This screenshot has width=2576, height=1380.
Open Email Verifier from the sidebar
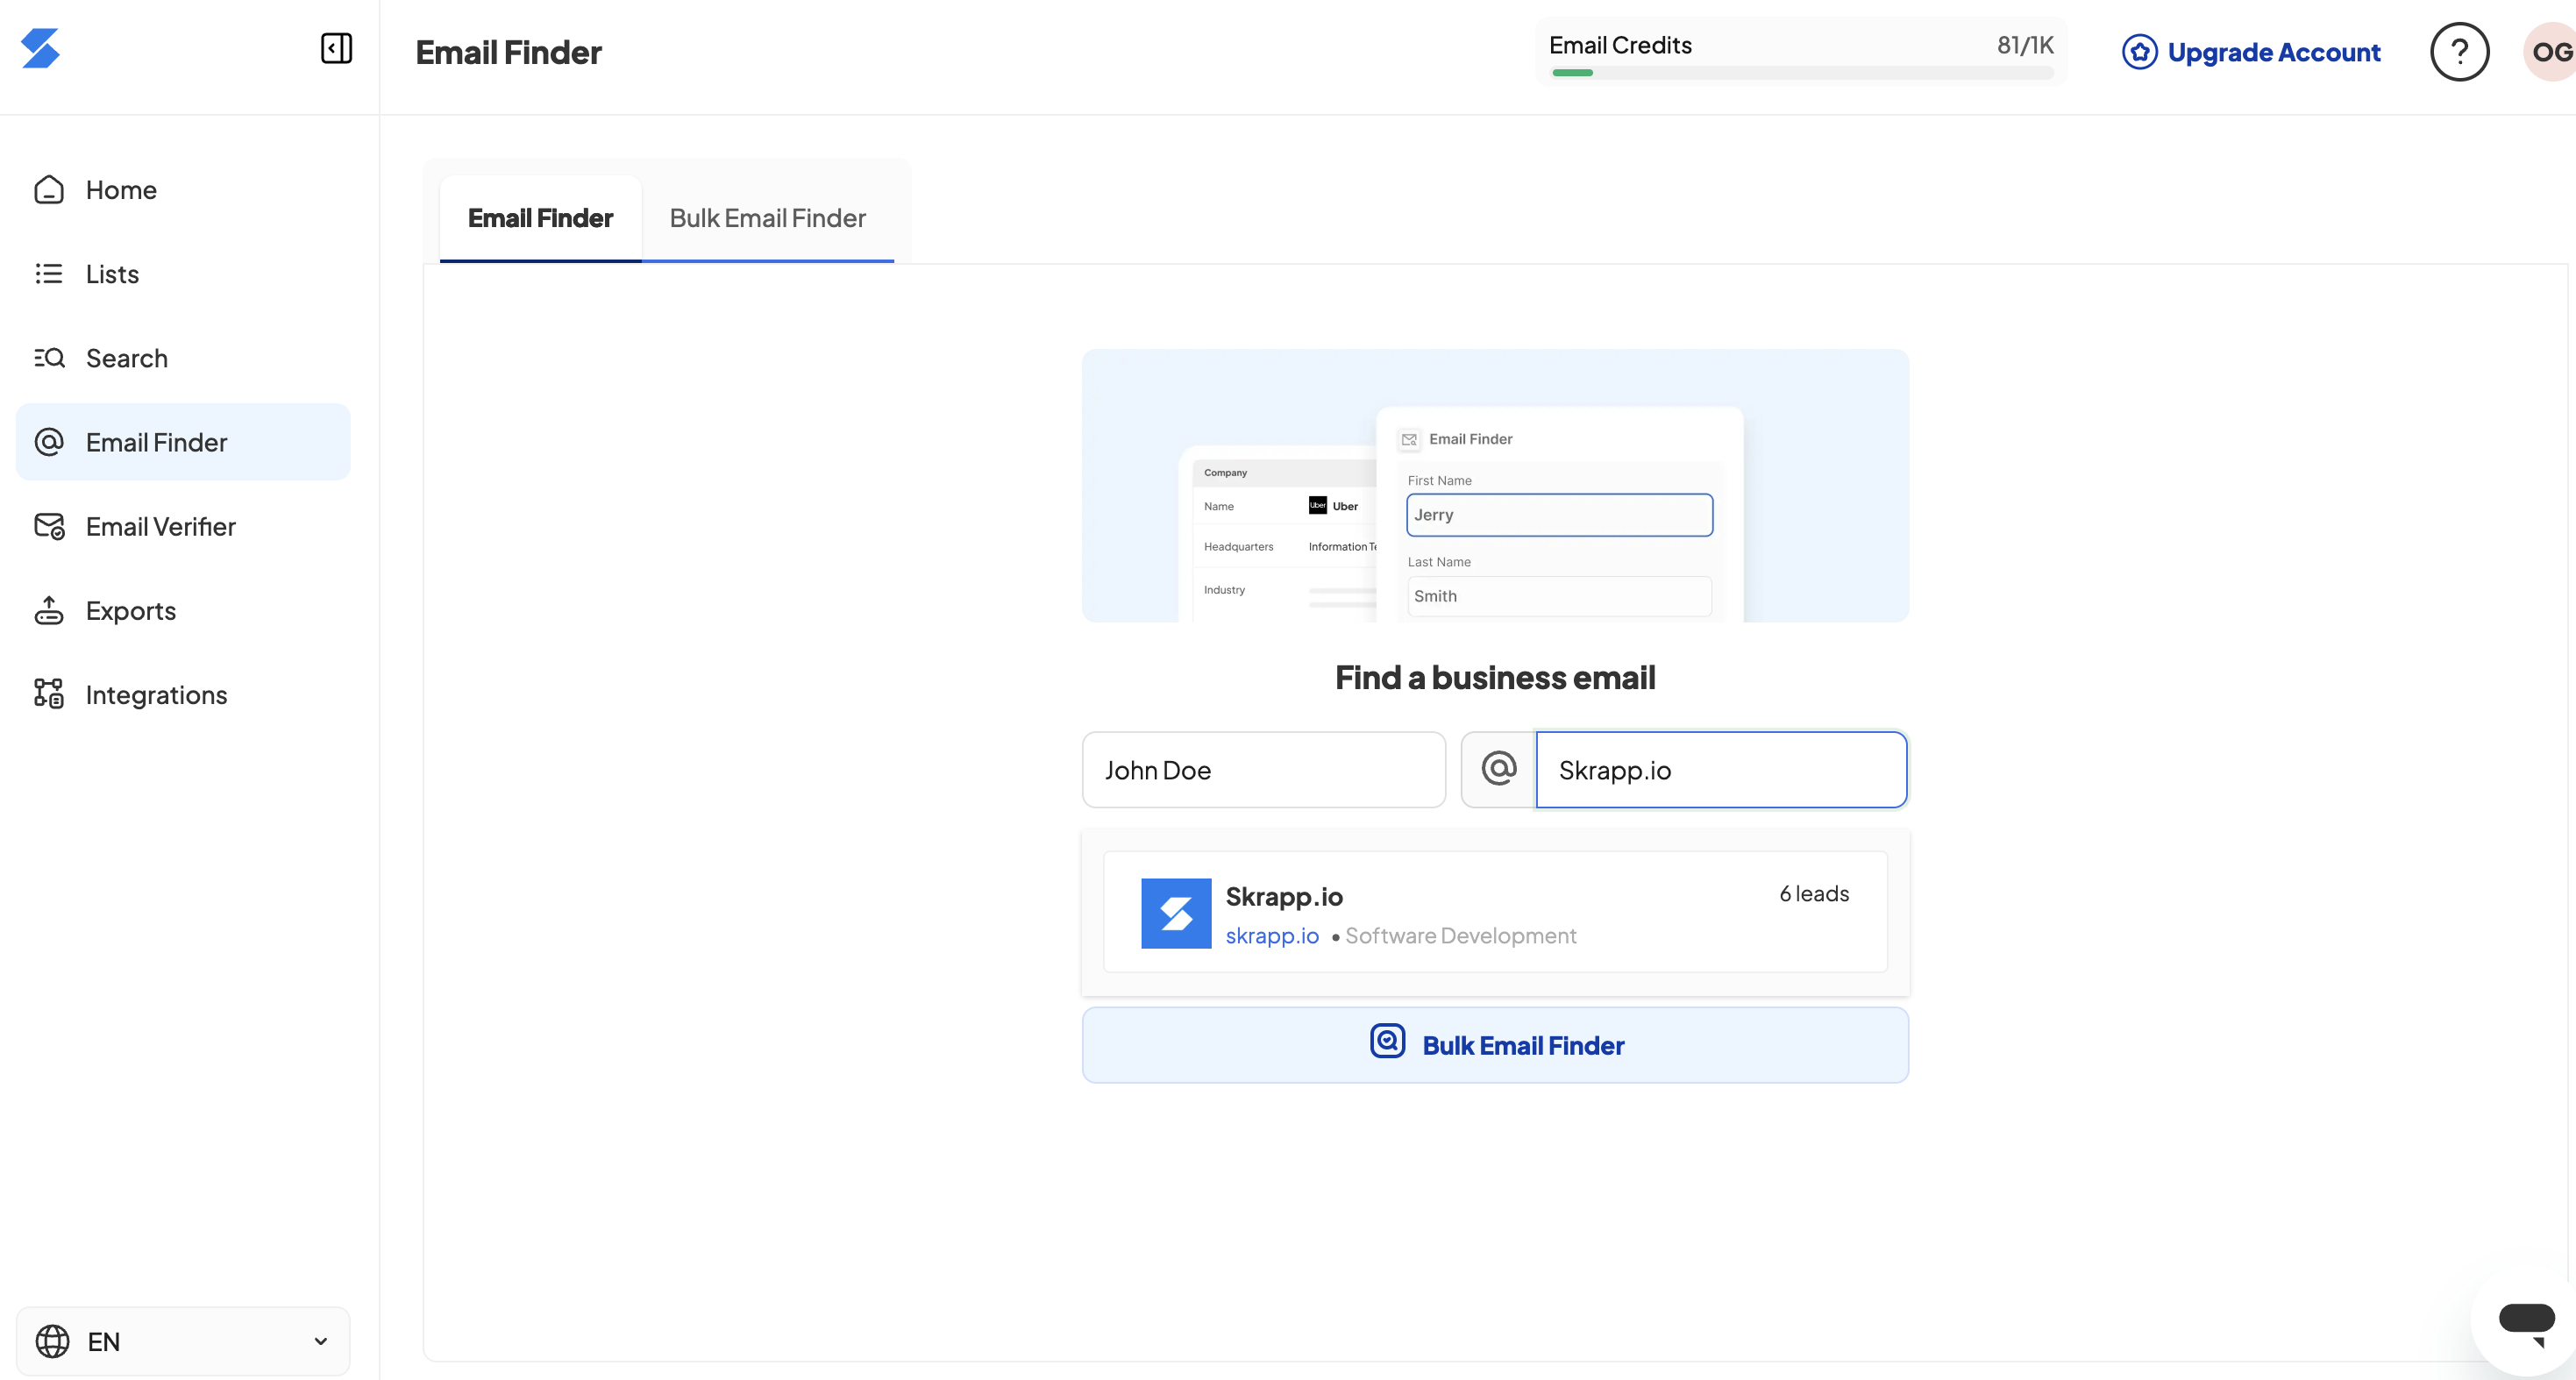(x=183, y=526)
